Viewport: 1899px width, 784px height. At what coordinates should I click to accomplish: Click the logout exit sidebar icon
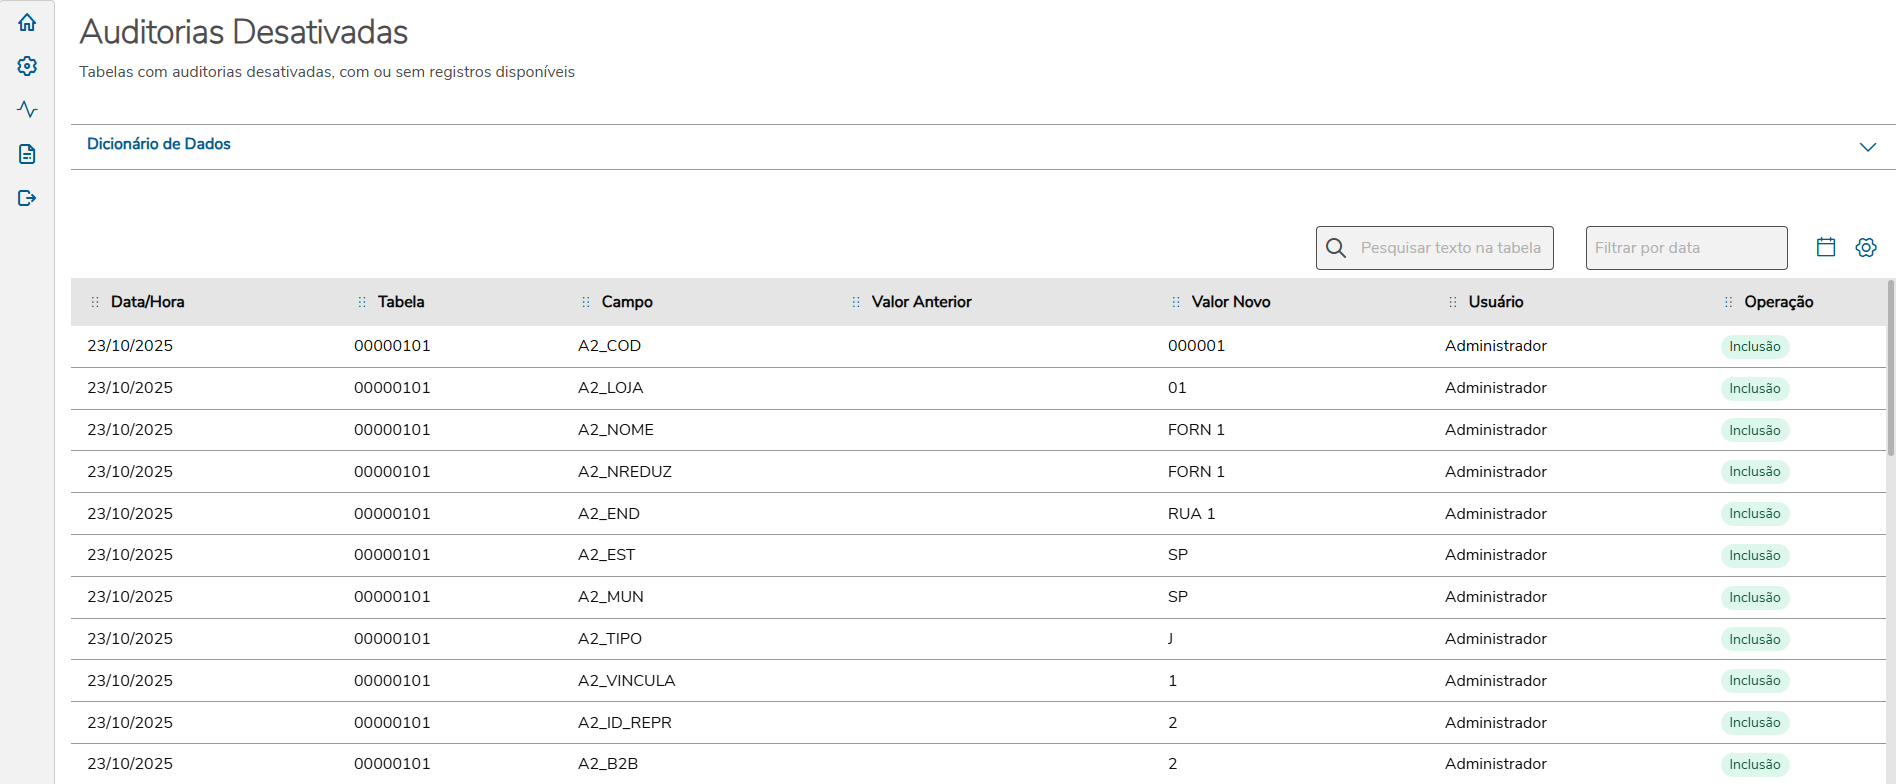coord(27,198)
